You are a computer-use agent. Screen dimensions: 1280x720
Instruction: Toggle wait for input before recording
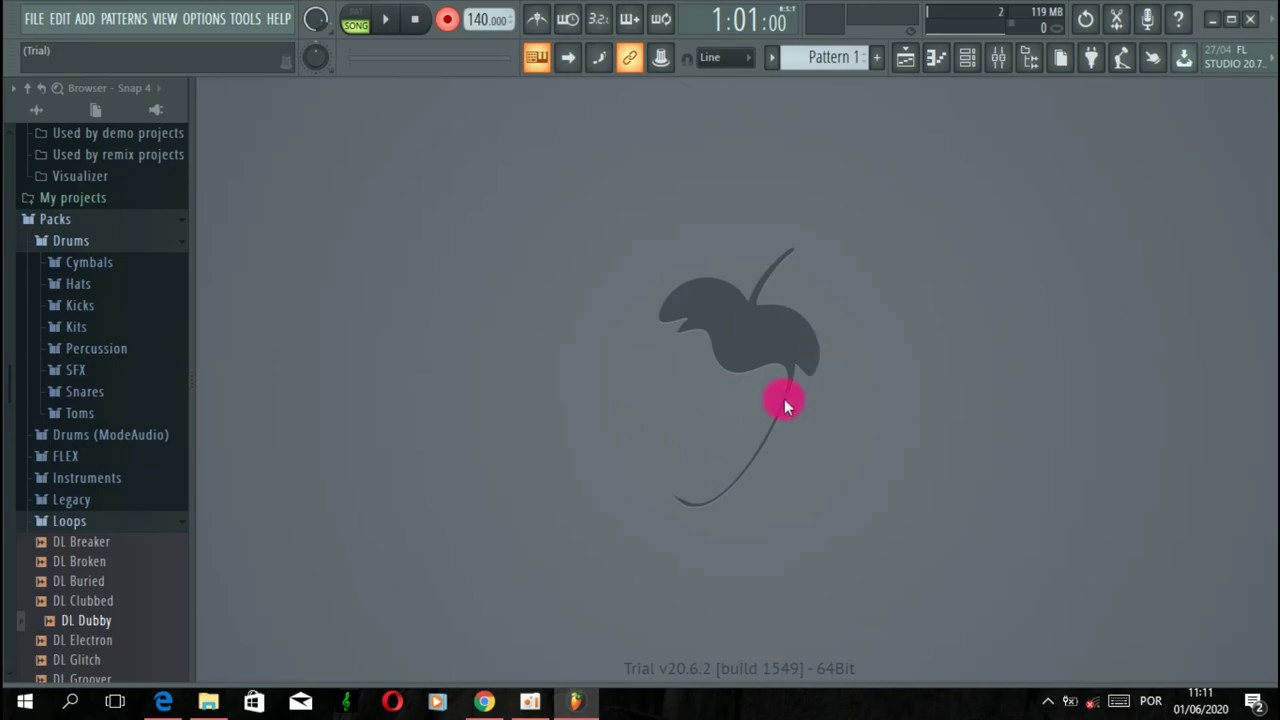567,19
